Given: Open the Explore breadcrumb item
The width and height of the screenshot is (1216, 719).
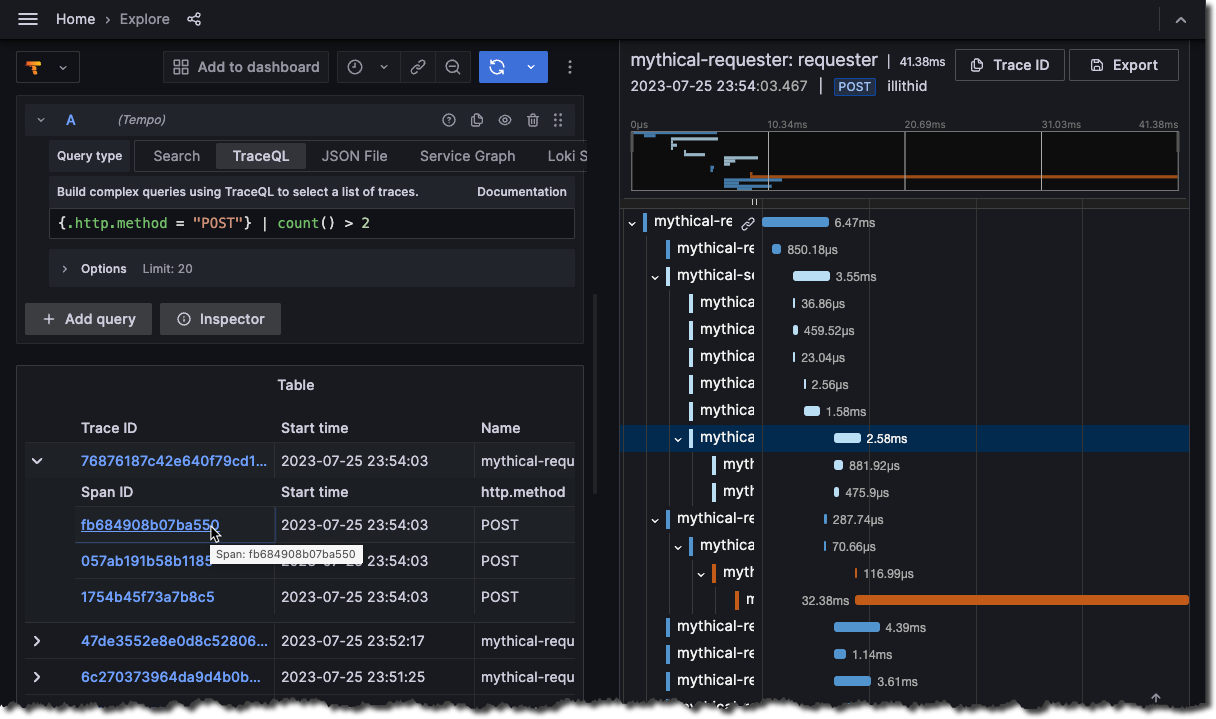Looking at the screenshot, I should click(x=144, y=18).
